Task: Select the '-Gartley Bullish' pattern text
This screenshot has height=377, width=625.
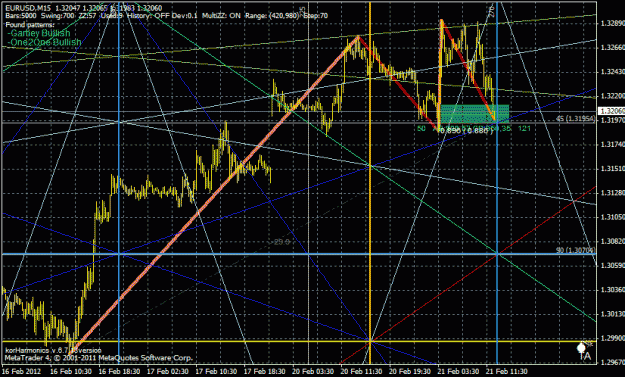Action: coord(39,33)
